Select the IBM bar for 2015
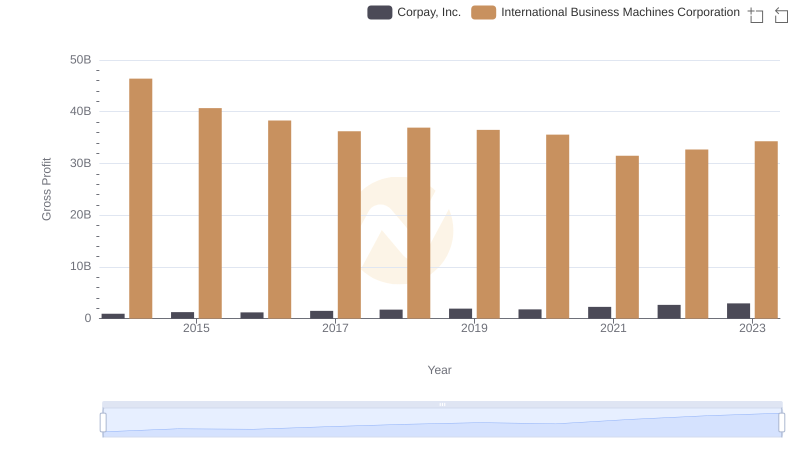 210,213
